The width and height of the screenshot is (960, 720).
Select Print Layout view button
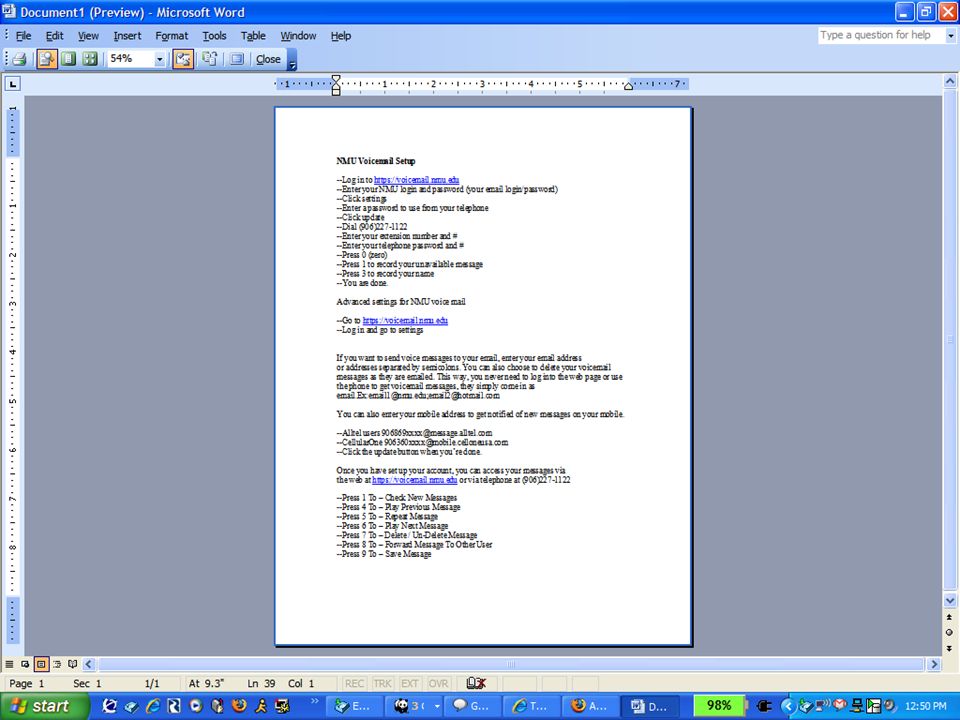pos(41,664)
